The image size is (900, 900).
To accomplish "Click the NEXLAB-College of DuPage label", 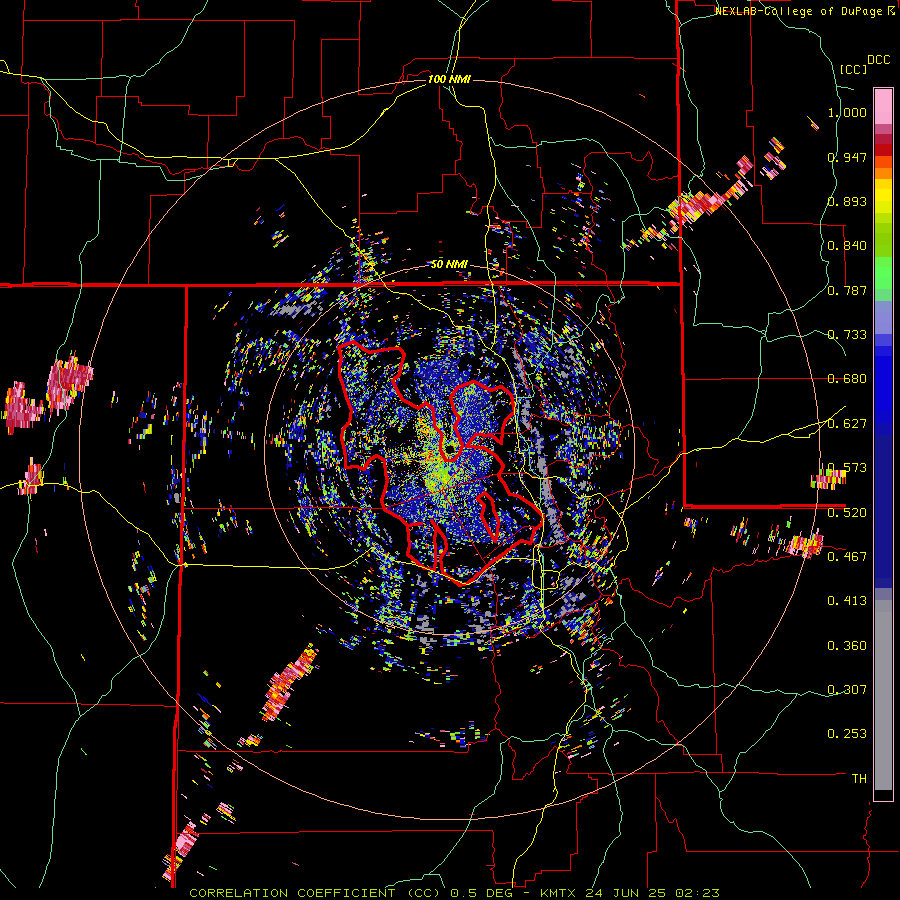I will [799, 11].
